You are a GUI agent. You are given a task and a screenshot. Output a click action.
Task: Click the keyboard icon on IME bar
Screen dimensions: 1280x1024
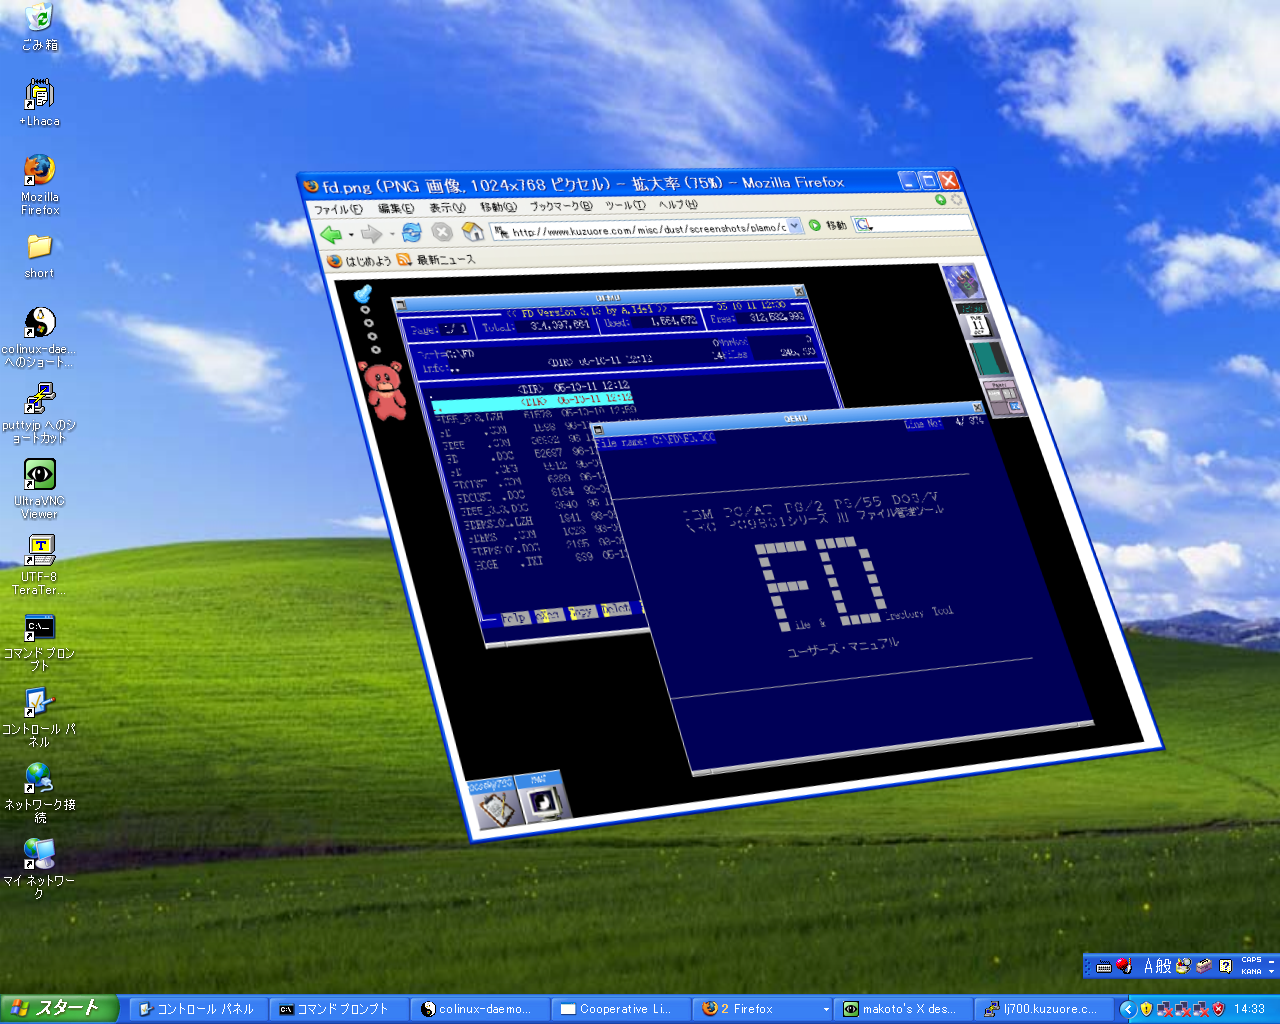point(1104,967)
